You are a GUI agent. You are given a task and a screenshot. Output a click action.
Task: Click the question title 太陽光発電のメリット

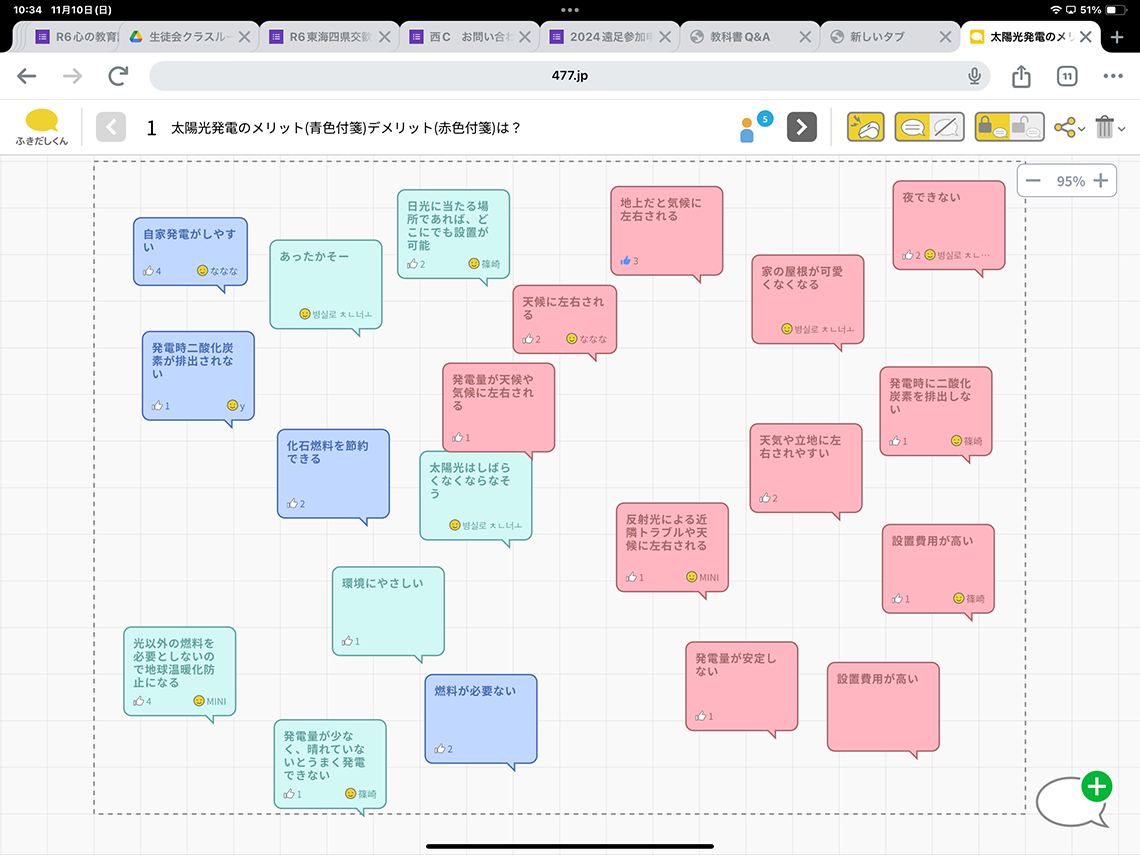[345, 128]
